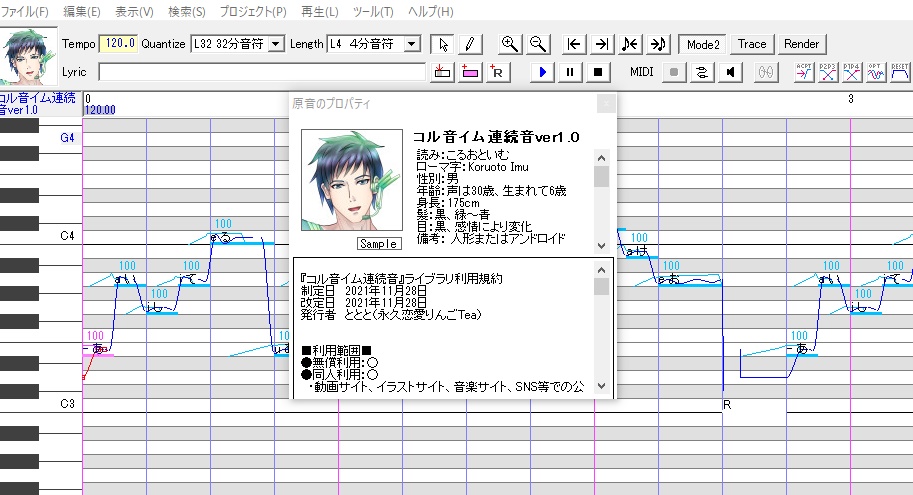Click the zoom out magnifier
Image resolution: width=913 pixels, height=495 pixels.
[x=537, y=44]
